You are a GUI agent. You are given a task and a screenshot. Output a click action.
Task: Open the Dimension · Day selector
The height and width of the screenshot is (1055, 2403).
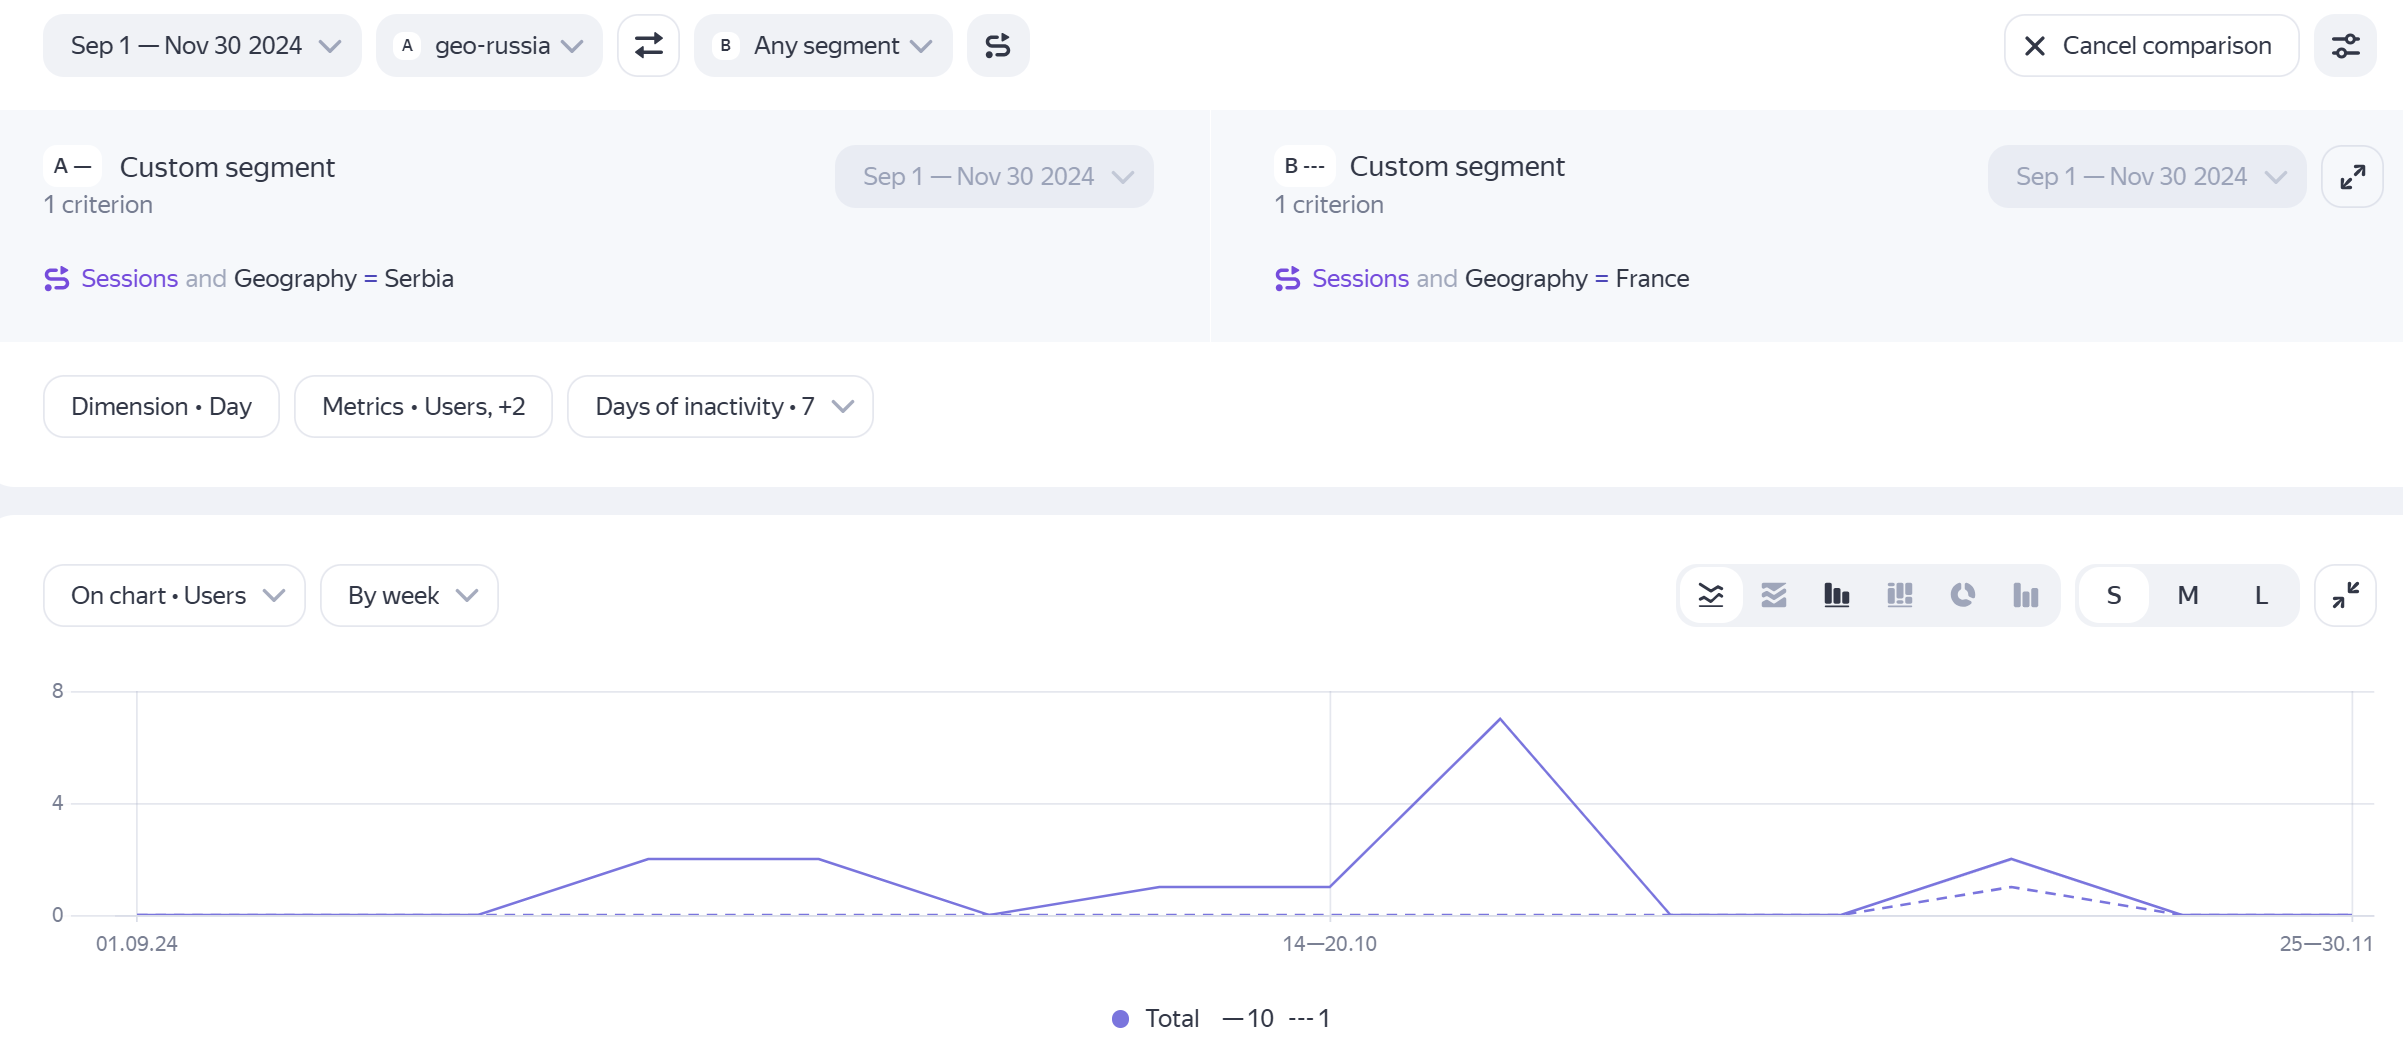[x=161, y=407]
